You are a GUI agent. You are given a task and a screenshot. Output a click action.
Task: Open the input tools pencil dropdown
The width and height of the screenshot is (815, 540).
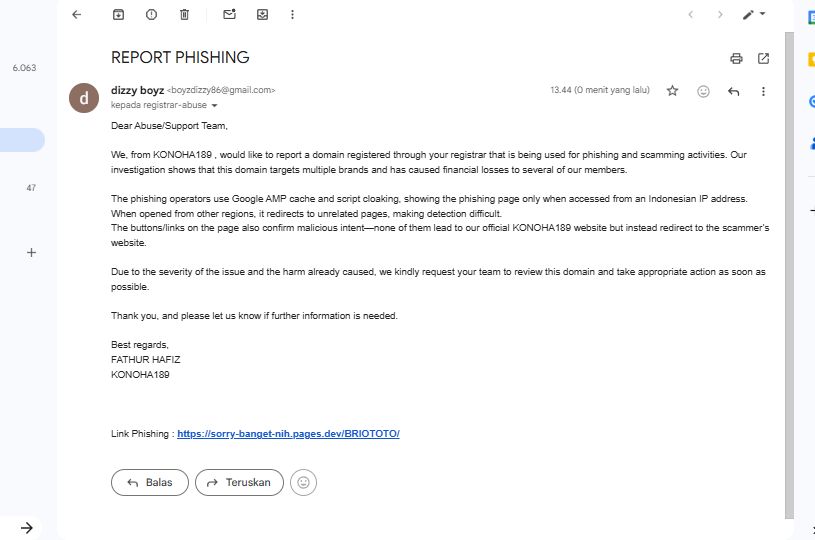coord(753,15)
